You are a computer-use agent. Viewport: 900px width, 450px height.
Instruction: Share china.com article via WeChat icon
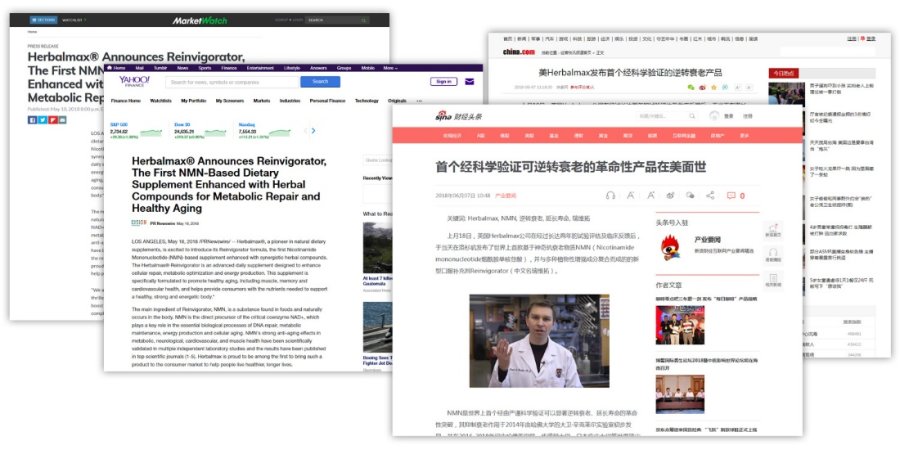click(x=690, y=87)
